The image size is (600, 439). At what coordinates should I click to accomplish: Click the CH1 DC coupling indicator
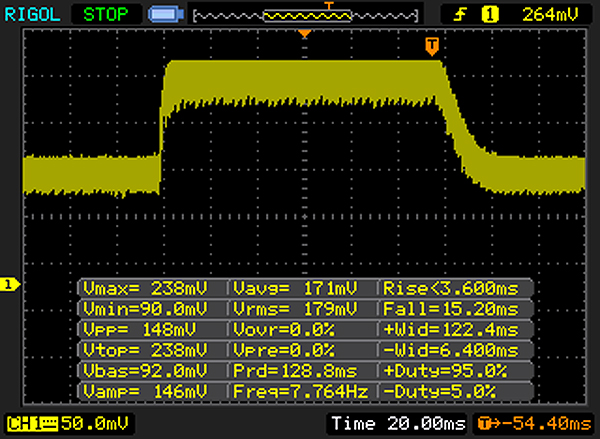click(32, 424)
